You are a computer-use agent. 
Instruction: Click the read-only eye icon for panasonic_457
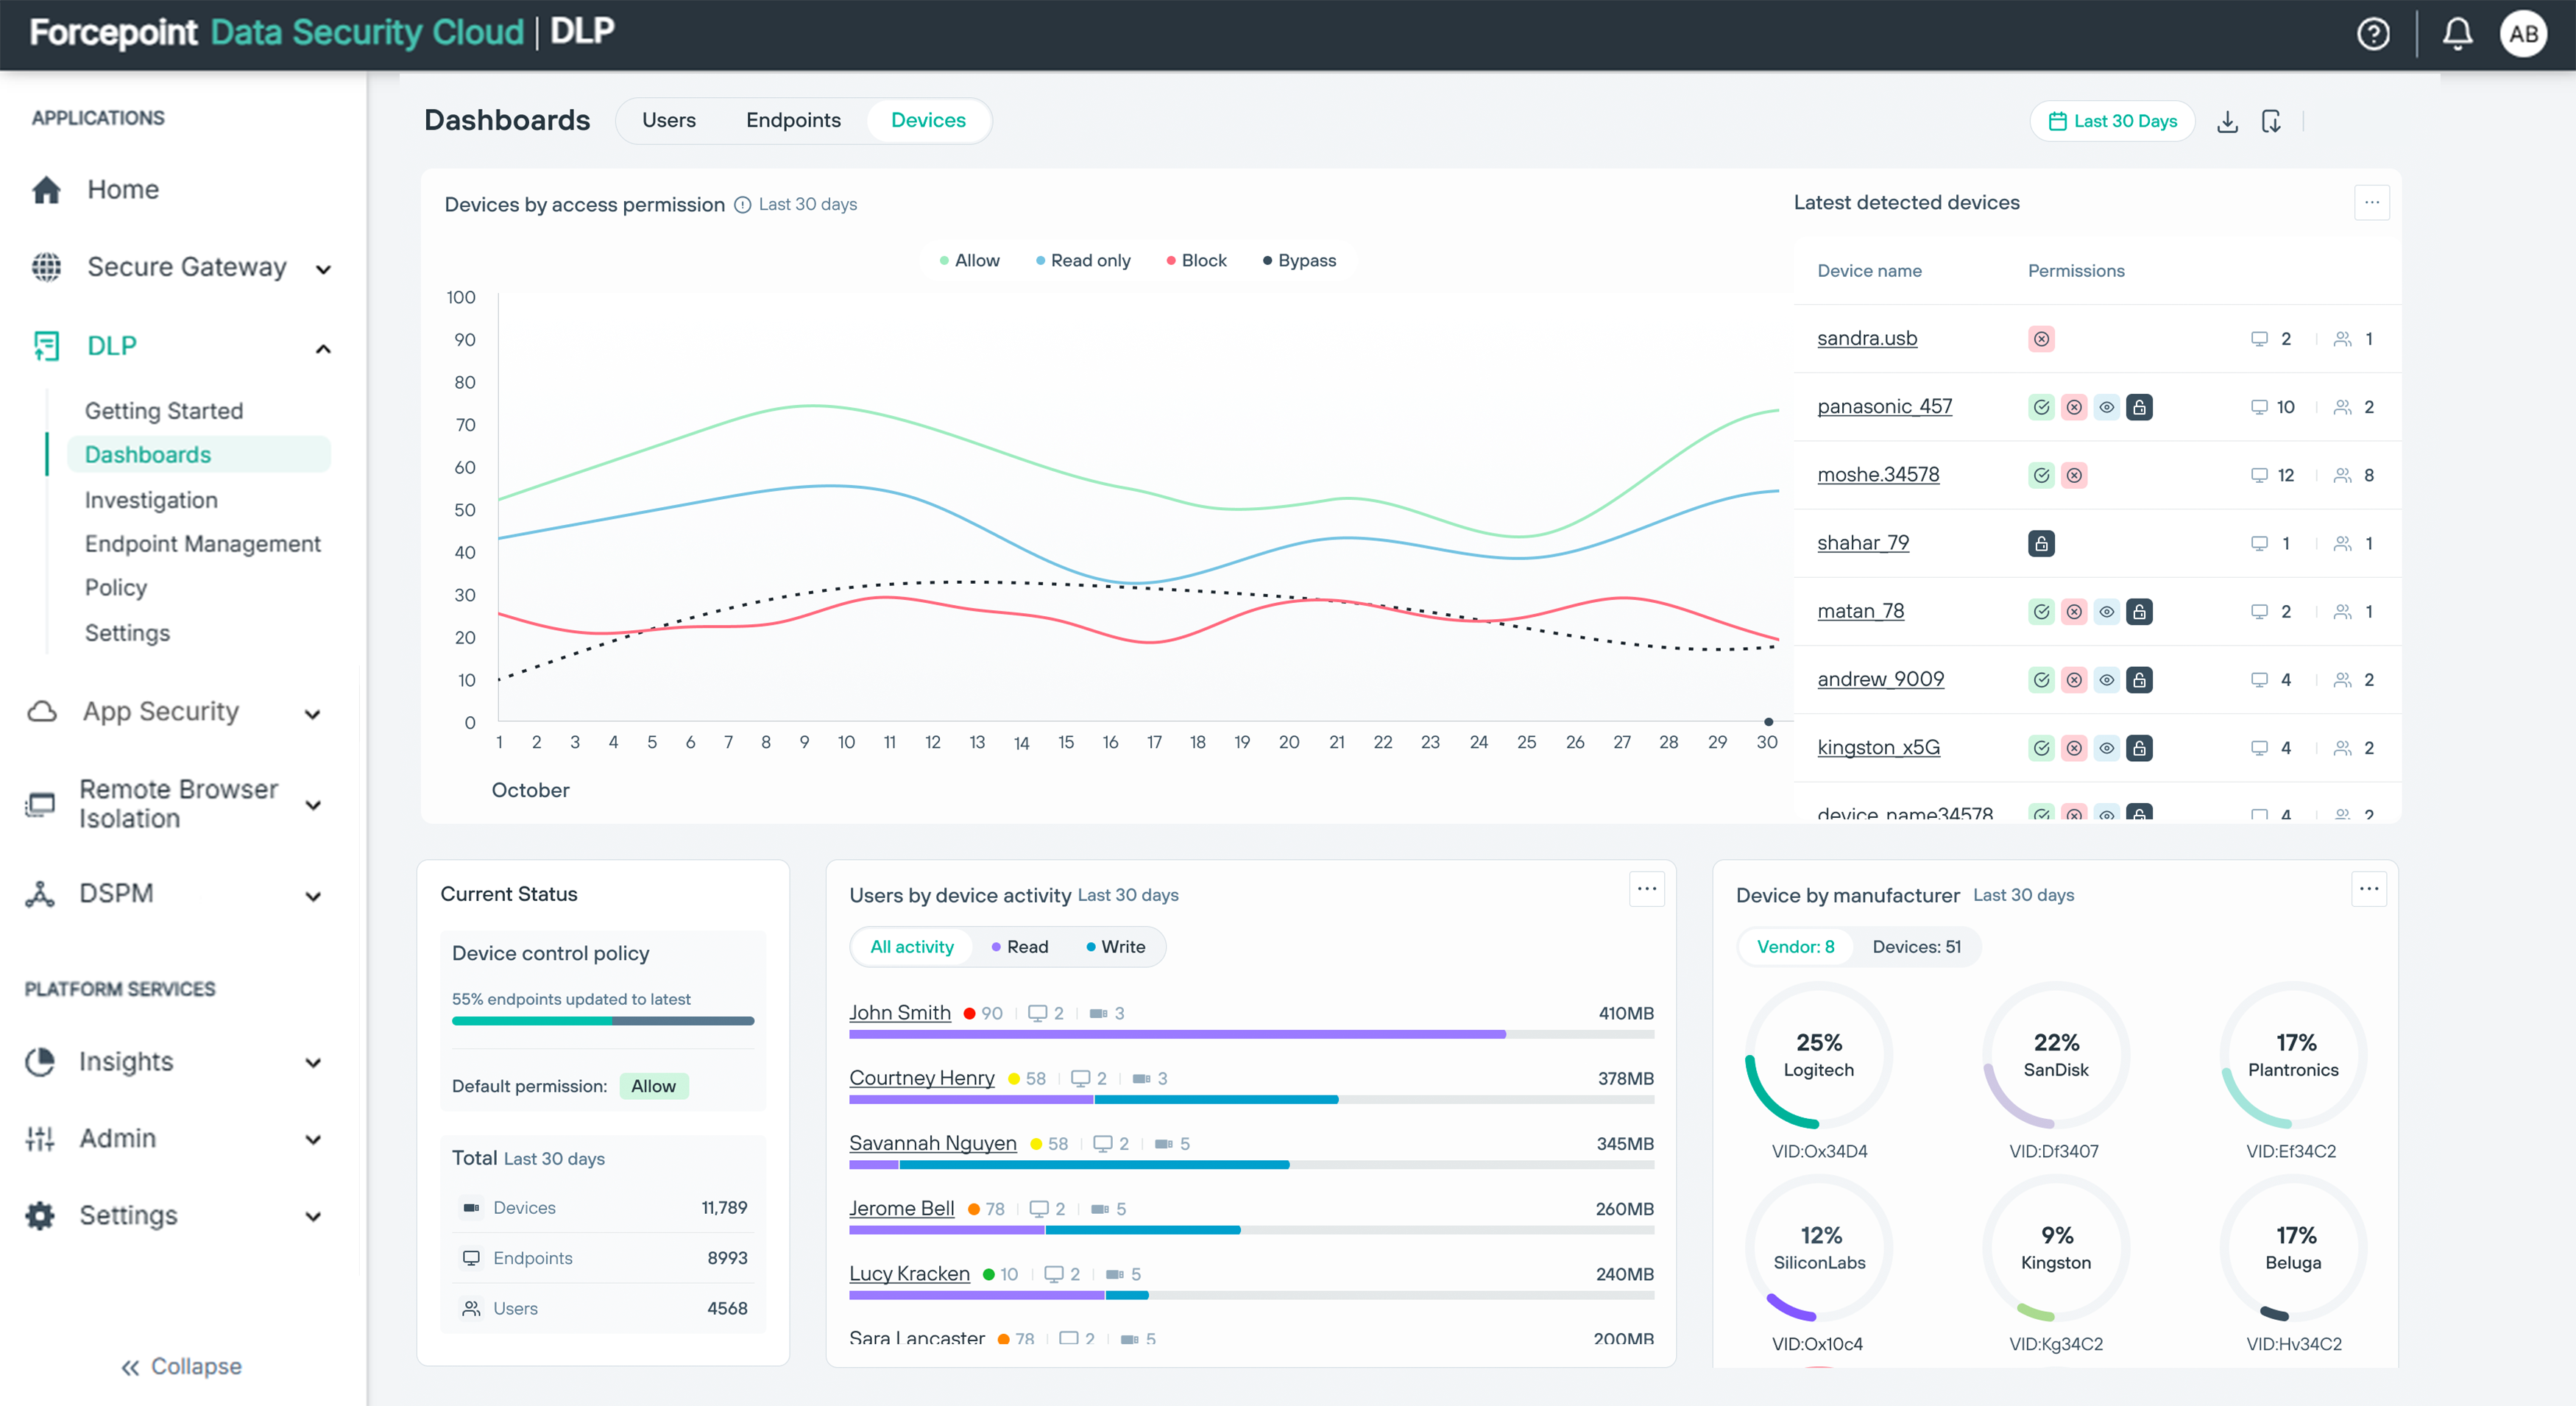[2106, 407]
